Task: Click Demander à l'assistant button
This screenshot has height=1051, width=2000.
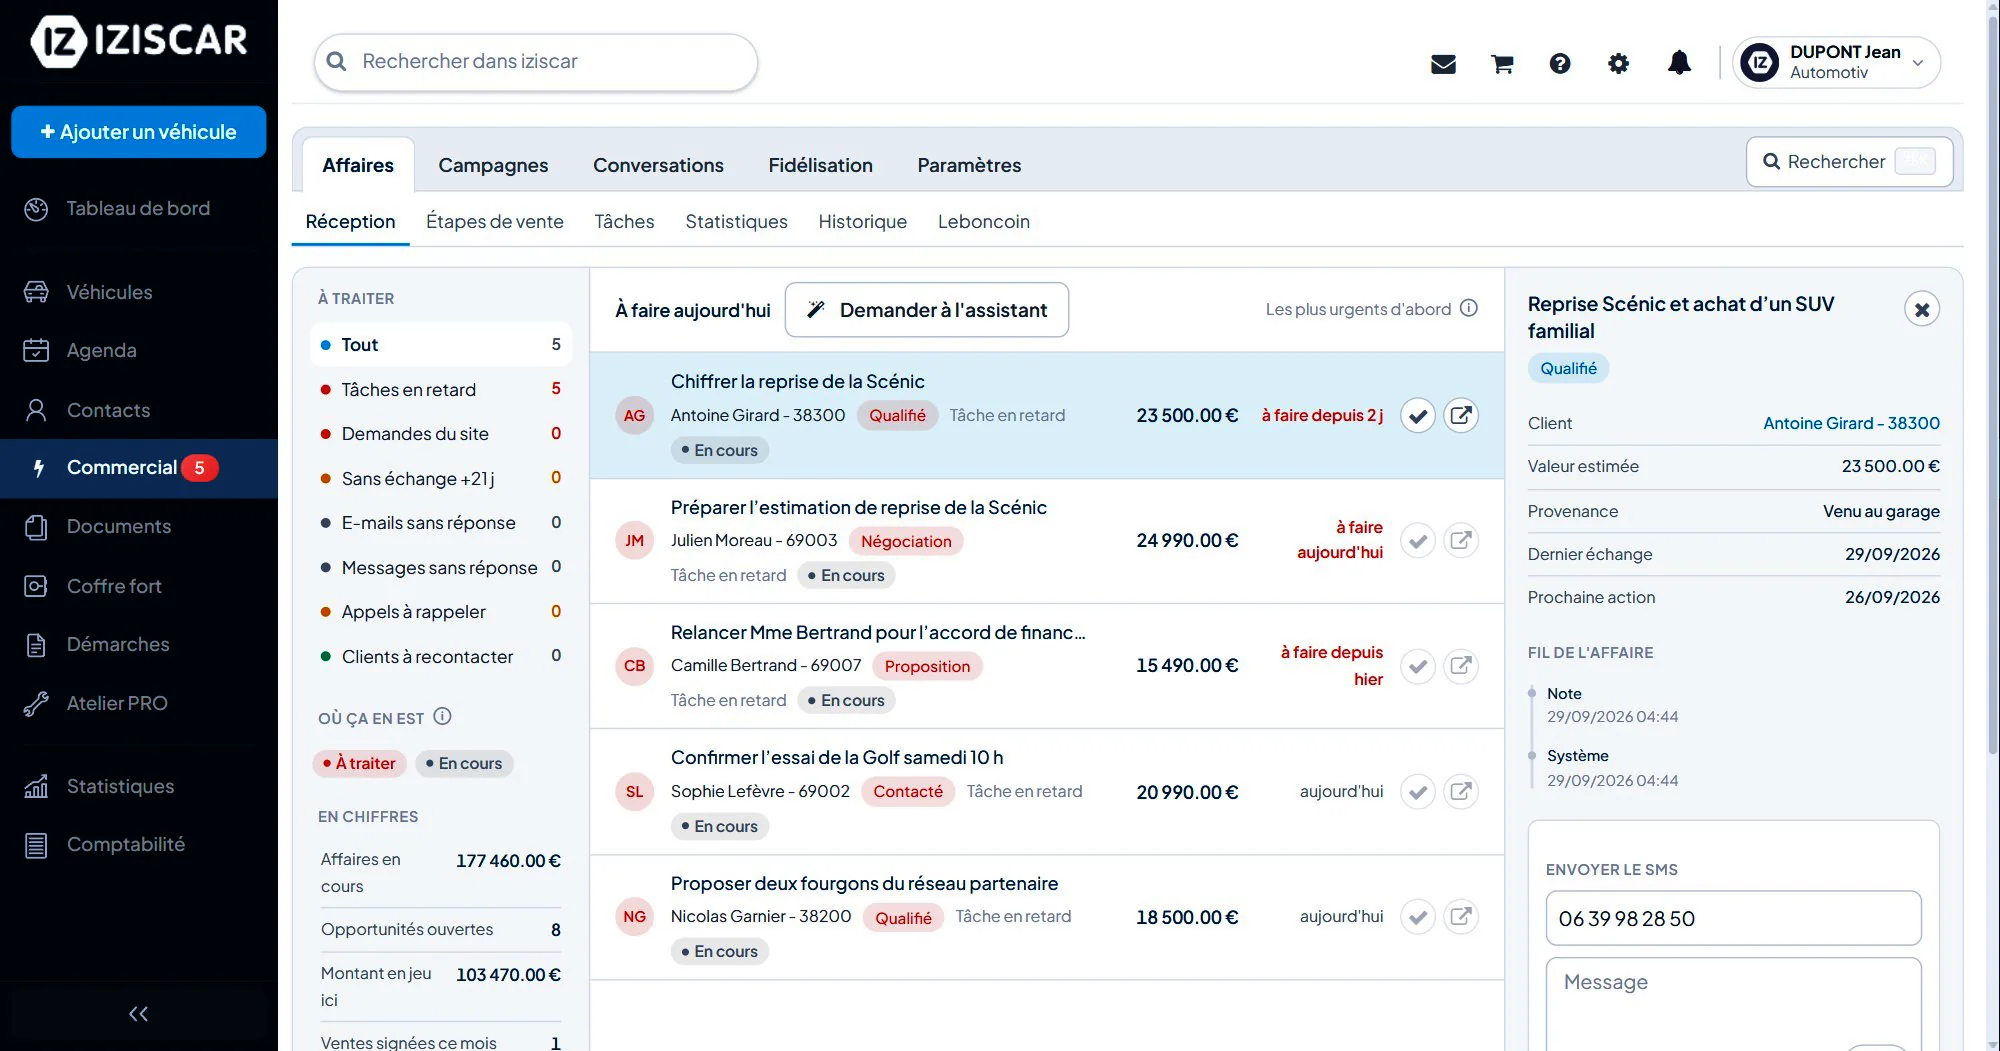Action: coord(927,310)
